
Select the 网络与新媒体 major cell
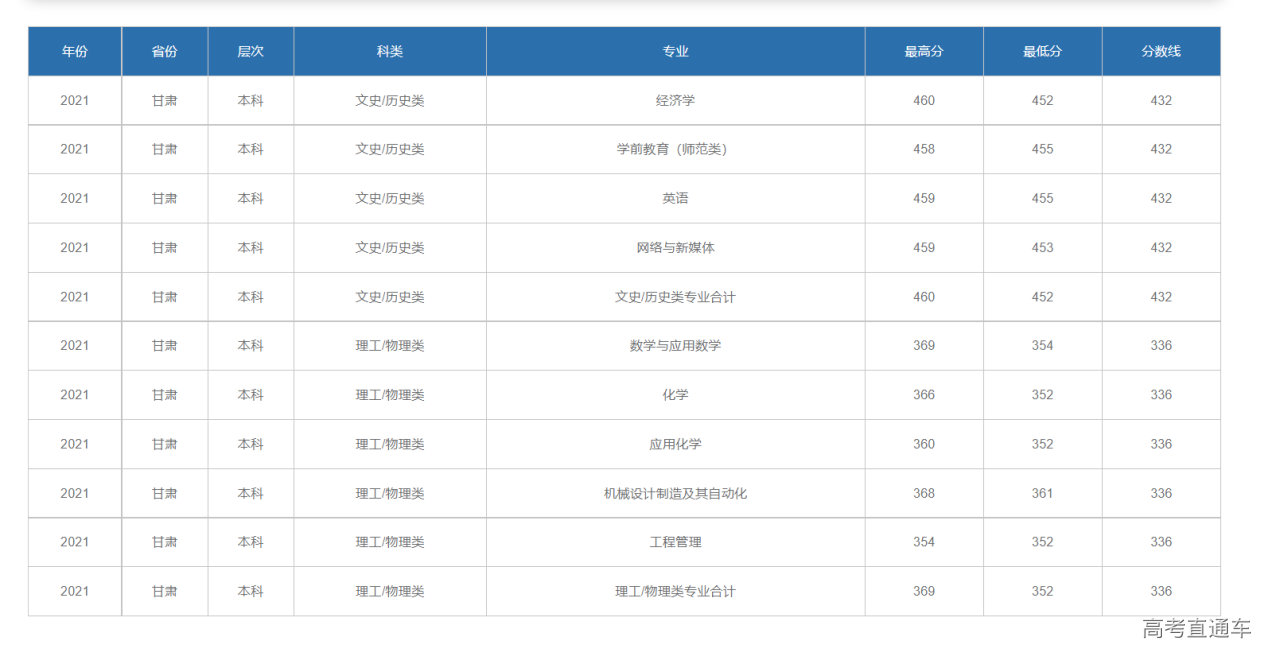[x=675, y=247]
